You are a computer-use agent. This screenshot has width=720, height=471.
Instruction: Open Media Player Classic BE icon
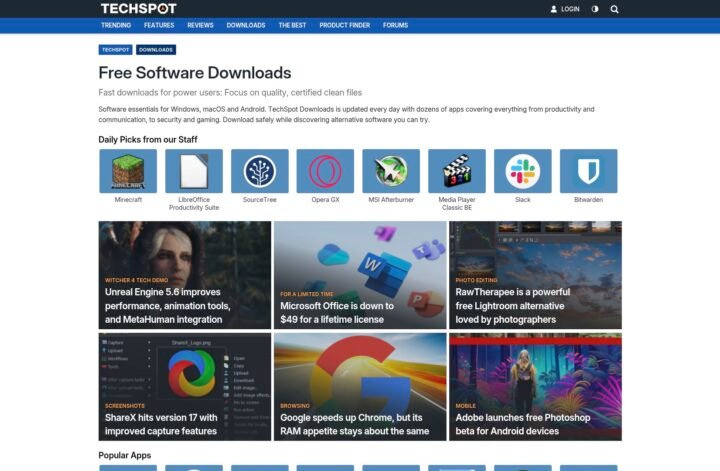point(457,171)
